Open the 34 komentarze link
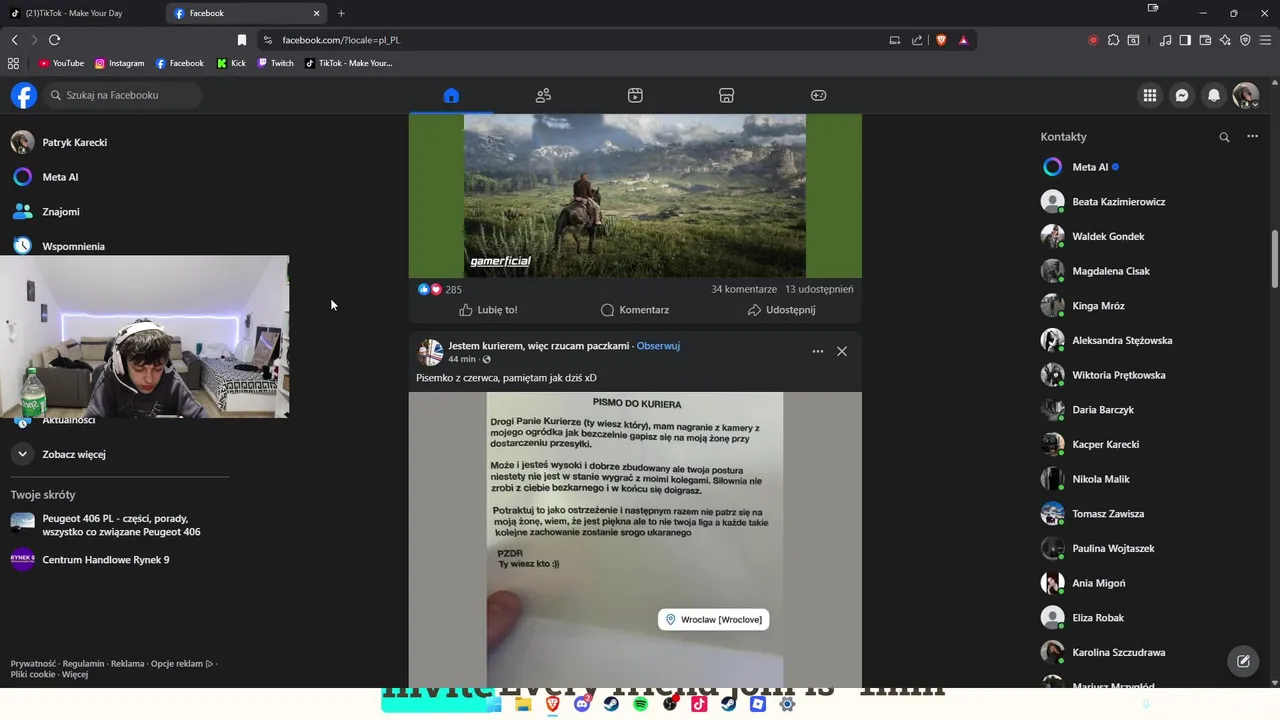The width and height of the screenshot is (1280, 720). coord(744,289)
